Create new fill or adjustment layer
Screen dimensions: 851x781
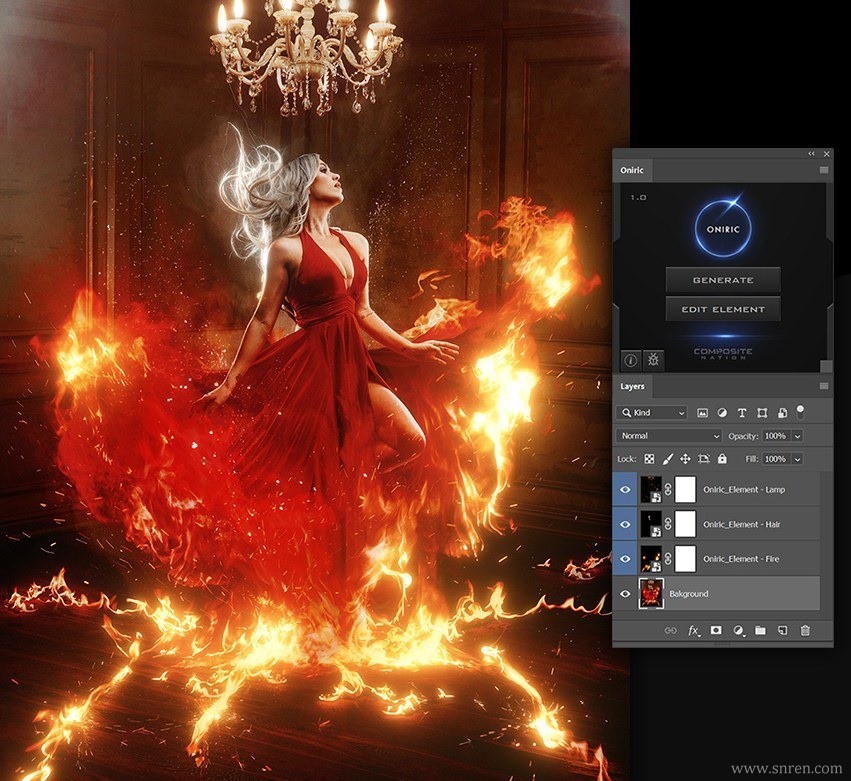point(739,631)
